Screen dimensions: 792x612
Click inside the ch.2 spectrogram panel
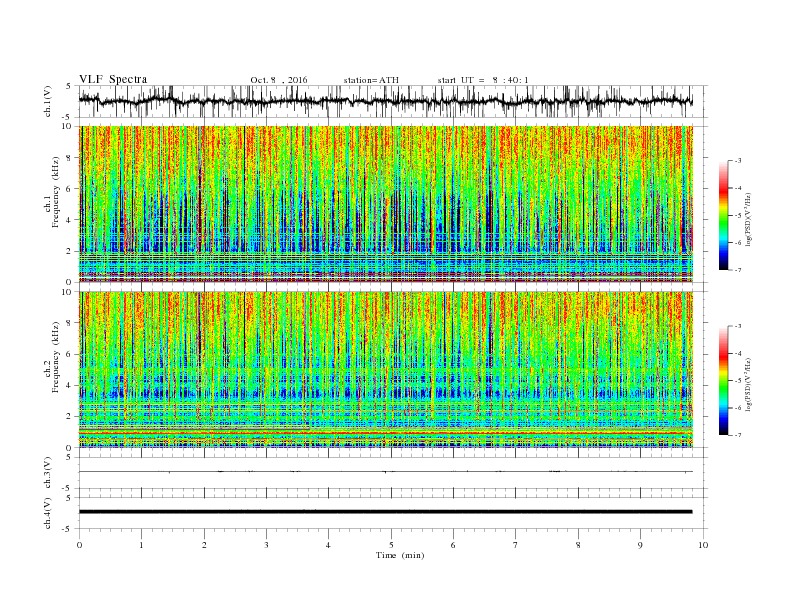[386, 369]
